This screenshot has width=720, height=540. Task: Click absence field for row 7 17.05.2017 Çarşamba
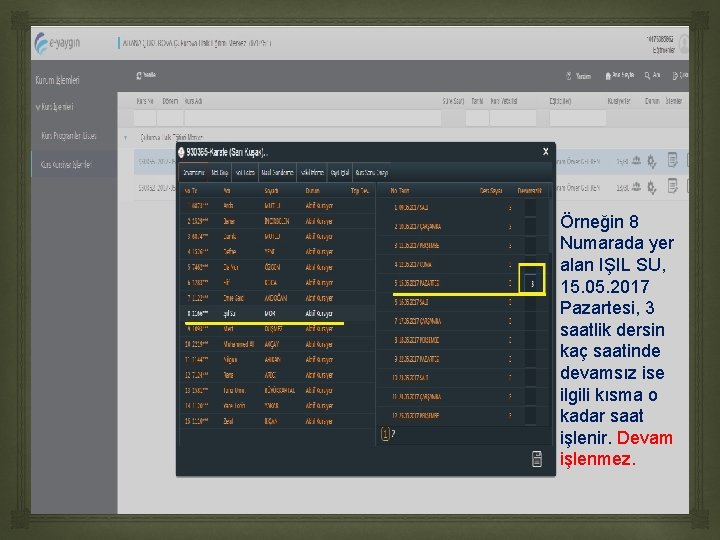(x=531, y=321)
